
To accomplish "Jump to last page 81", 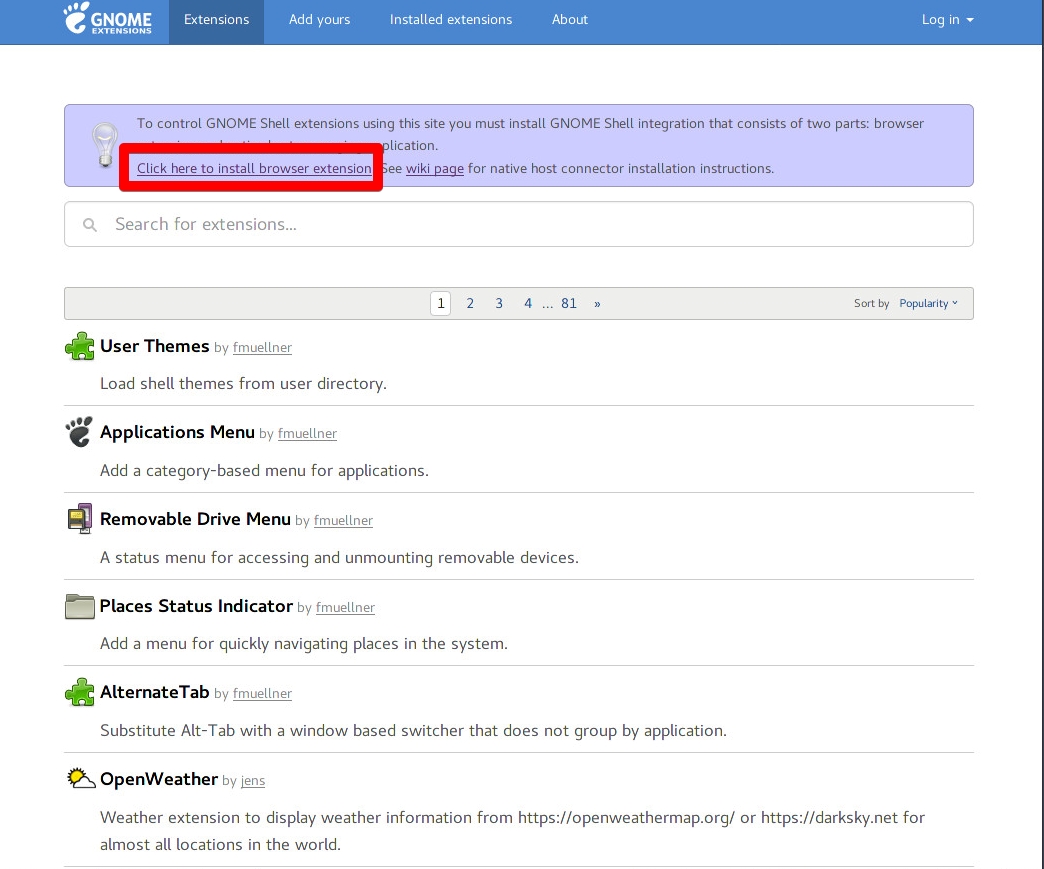I will 569,304.
